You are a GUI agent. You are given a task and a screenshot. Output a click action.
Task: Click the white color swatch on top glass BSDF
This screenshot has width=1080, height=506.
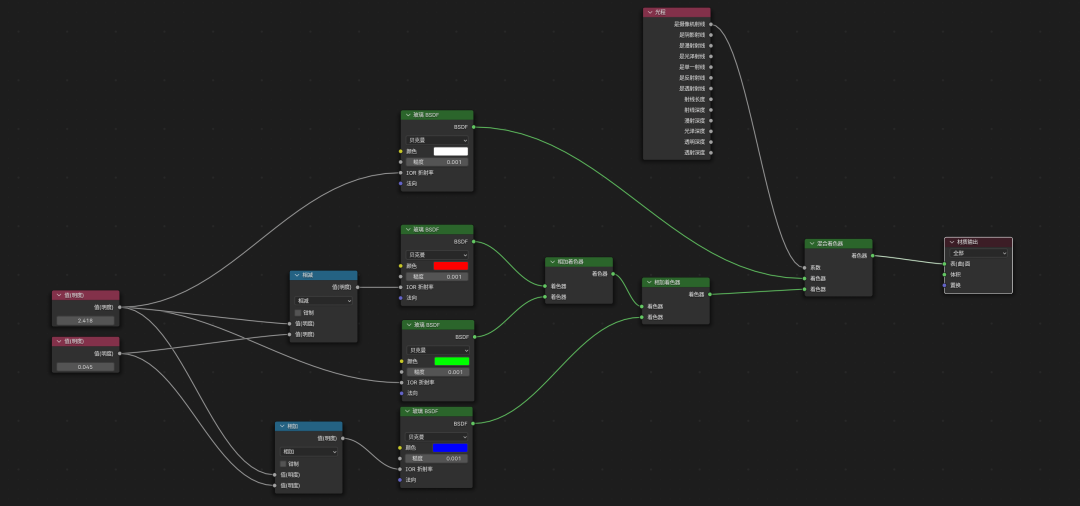[x=450, y=151]
